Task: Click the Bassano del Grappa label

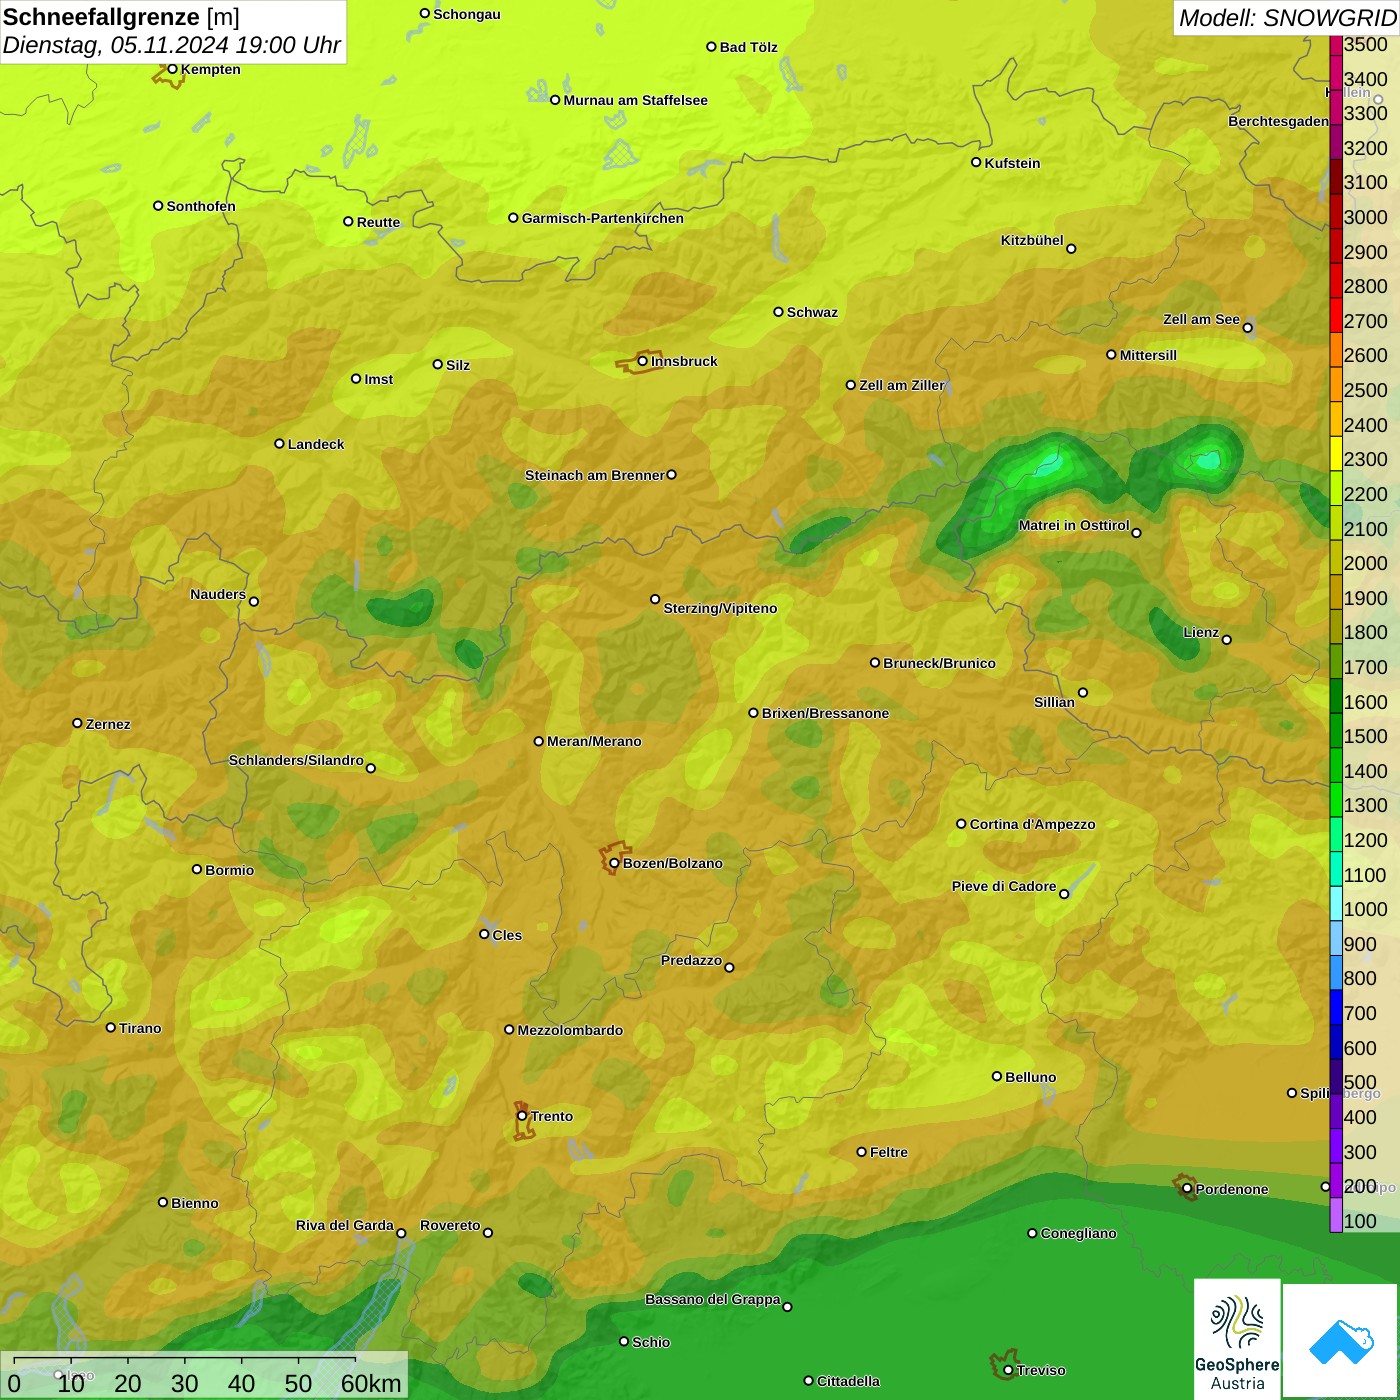Action: tap(713, 1299)
